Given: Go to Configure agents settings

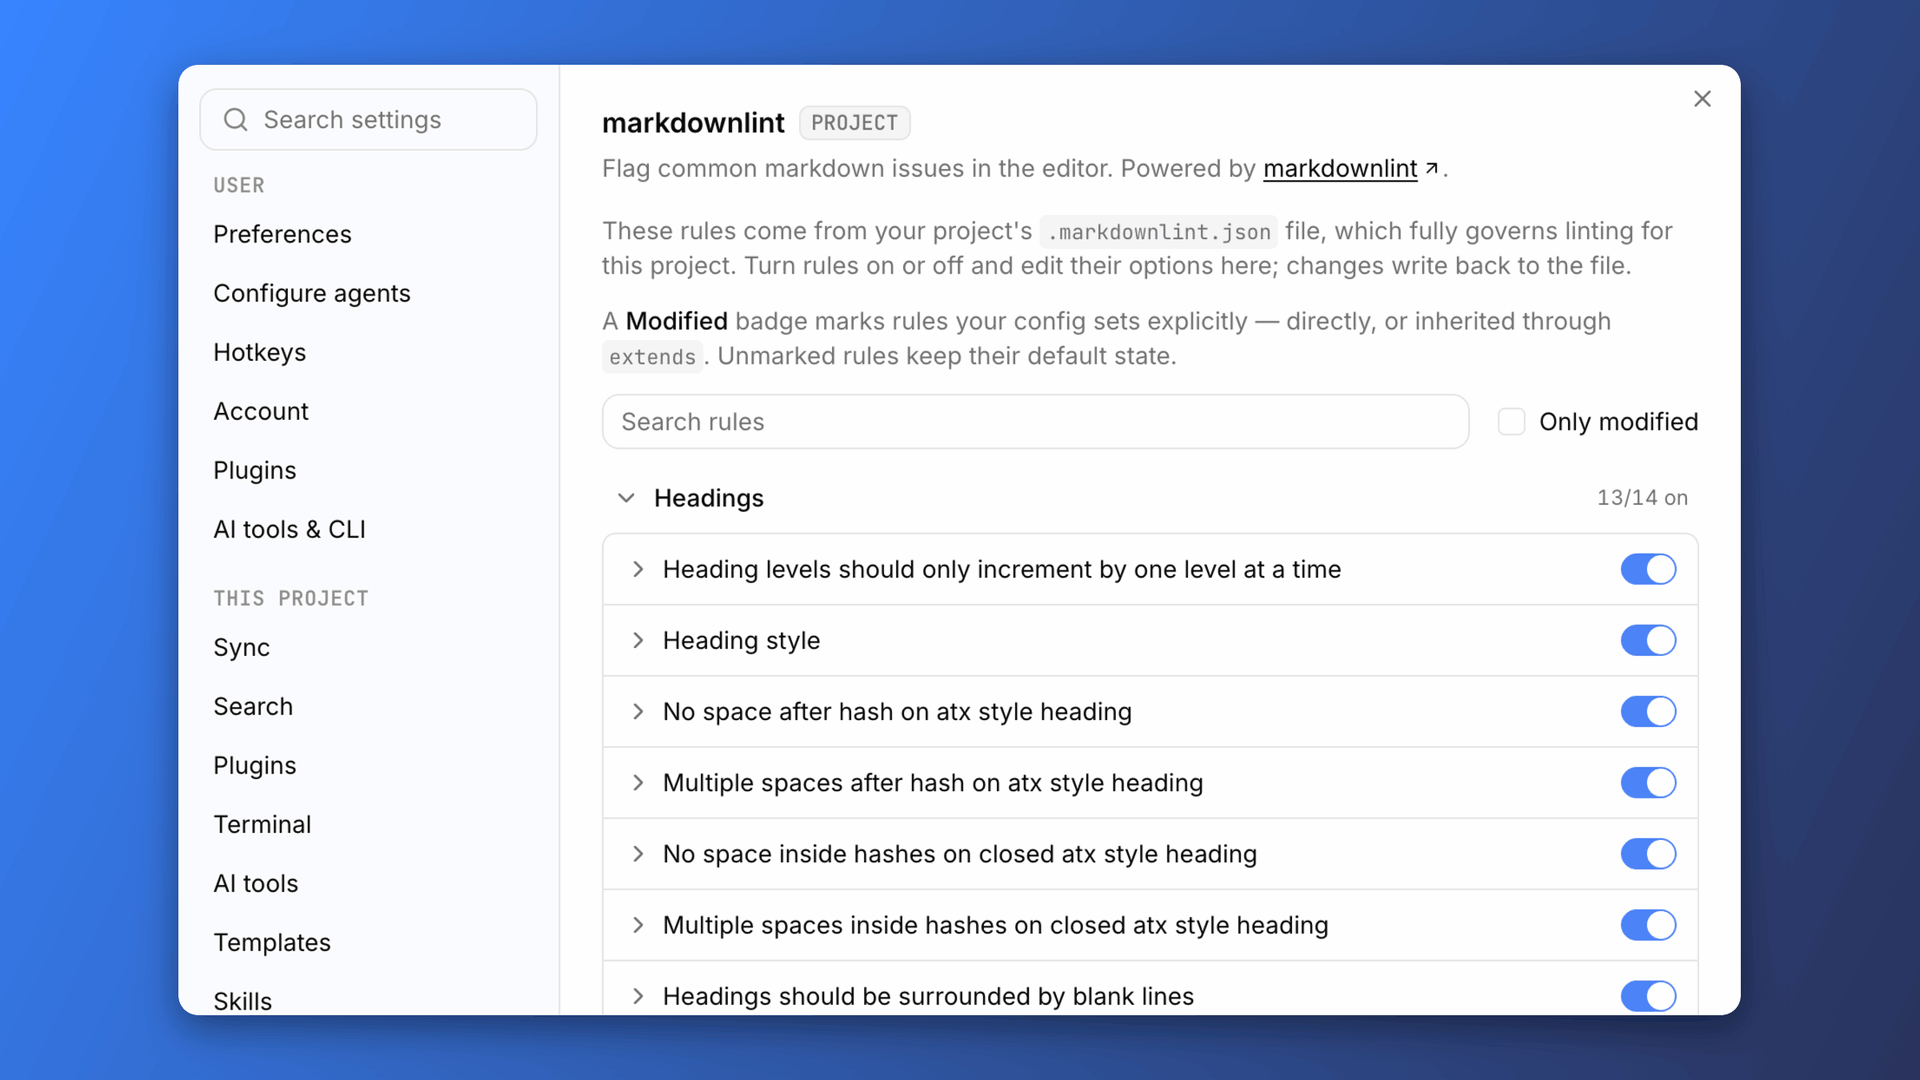Looking at the screenshot, I should click(x=312, y=293).
